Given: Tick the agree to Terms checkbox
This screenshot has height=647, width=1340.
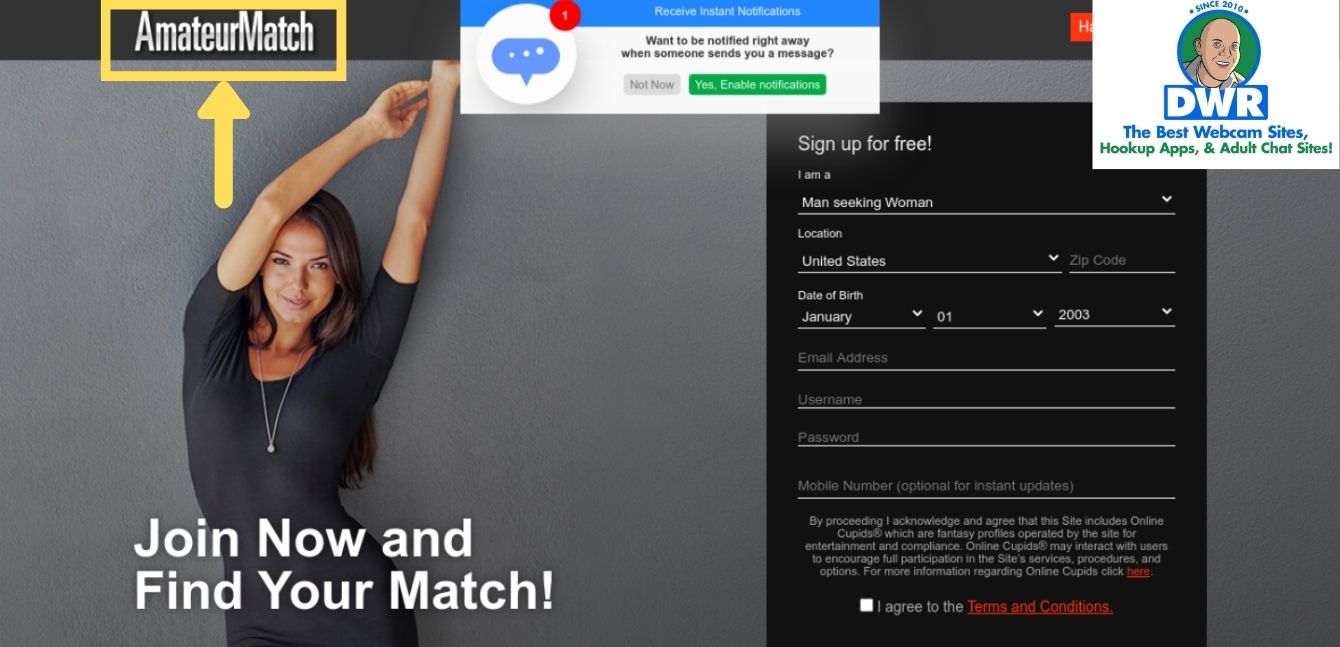Looking at the screenshot, I should tap(866, 605).
